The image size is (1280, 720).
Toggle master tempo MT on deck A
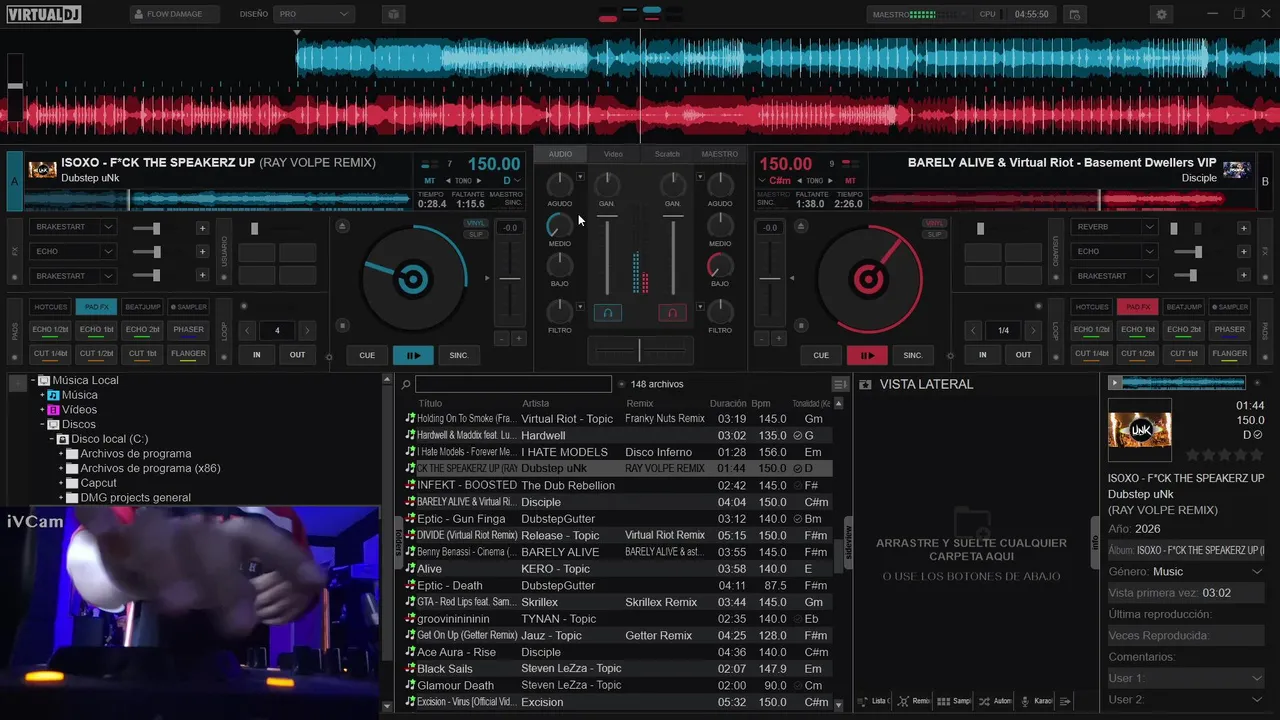coord(430,181)
